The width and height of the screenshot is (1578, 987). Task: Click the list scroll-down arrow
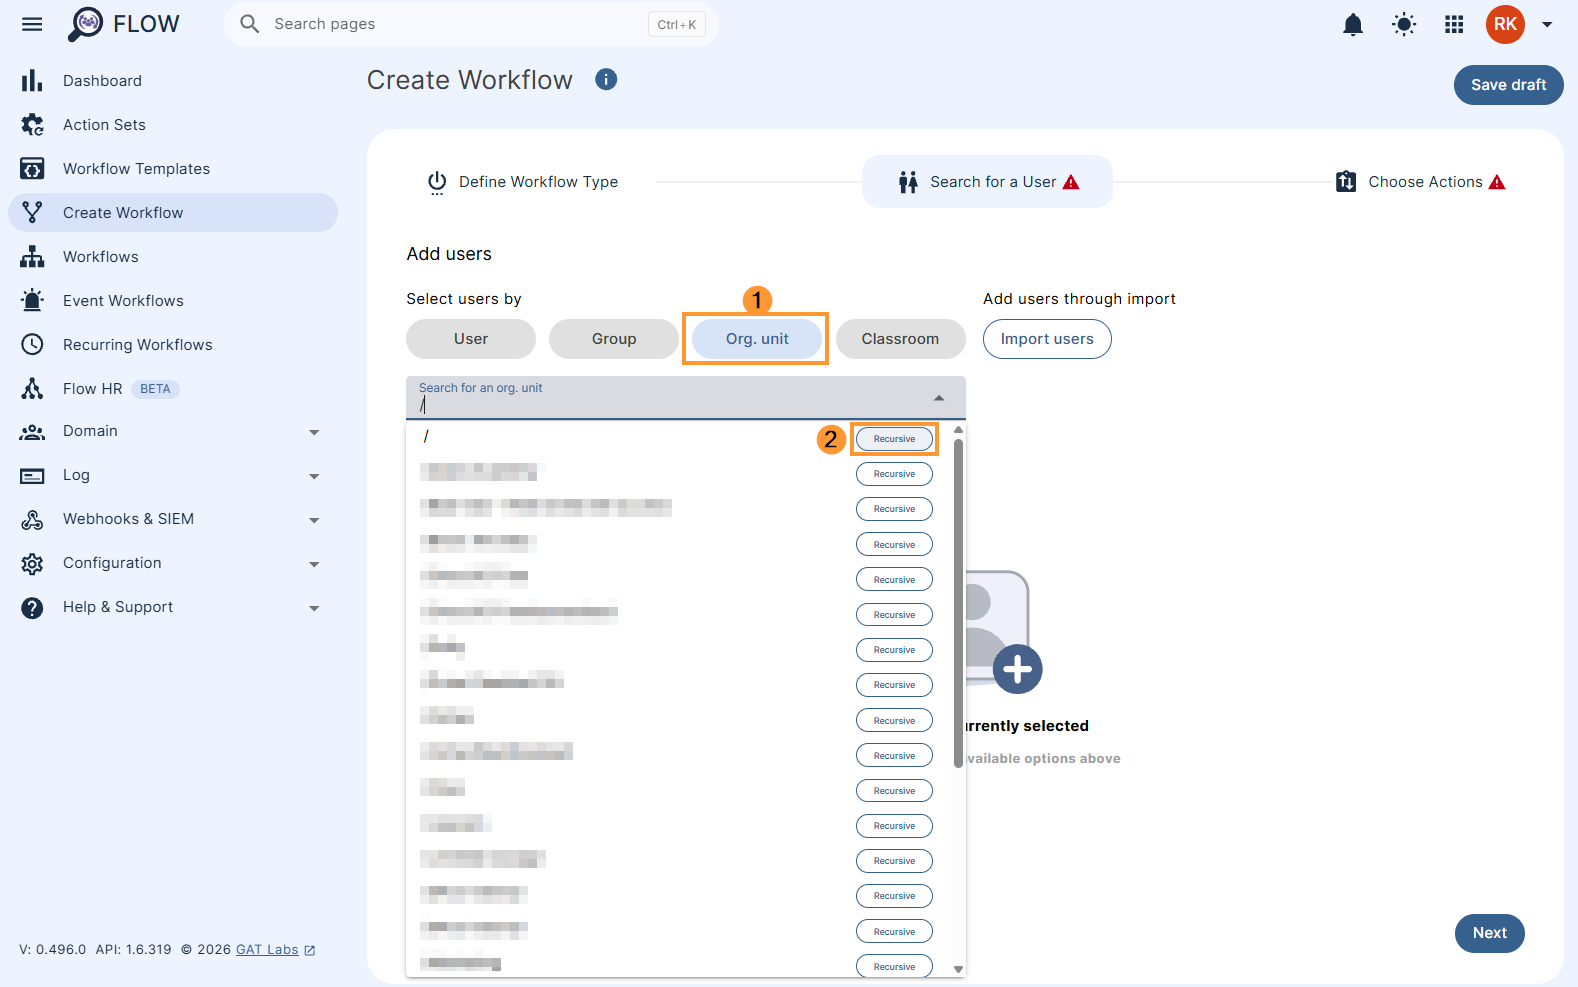[x=958, y=969]
